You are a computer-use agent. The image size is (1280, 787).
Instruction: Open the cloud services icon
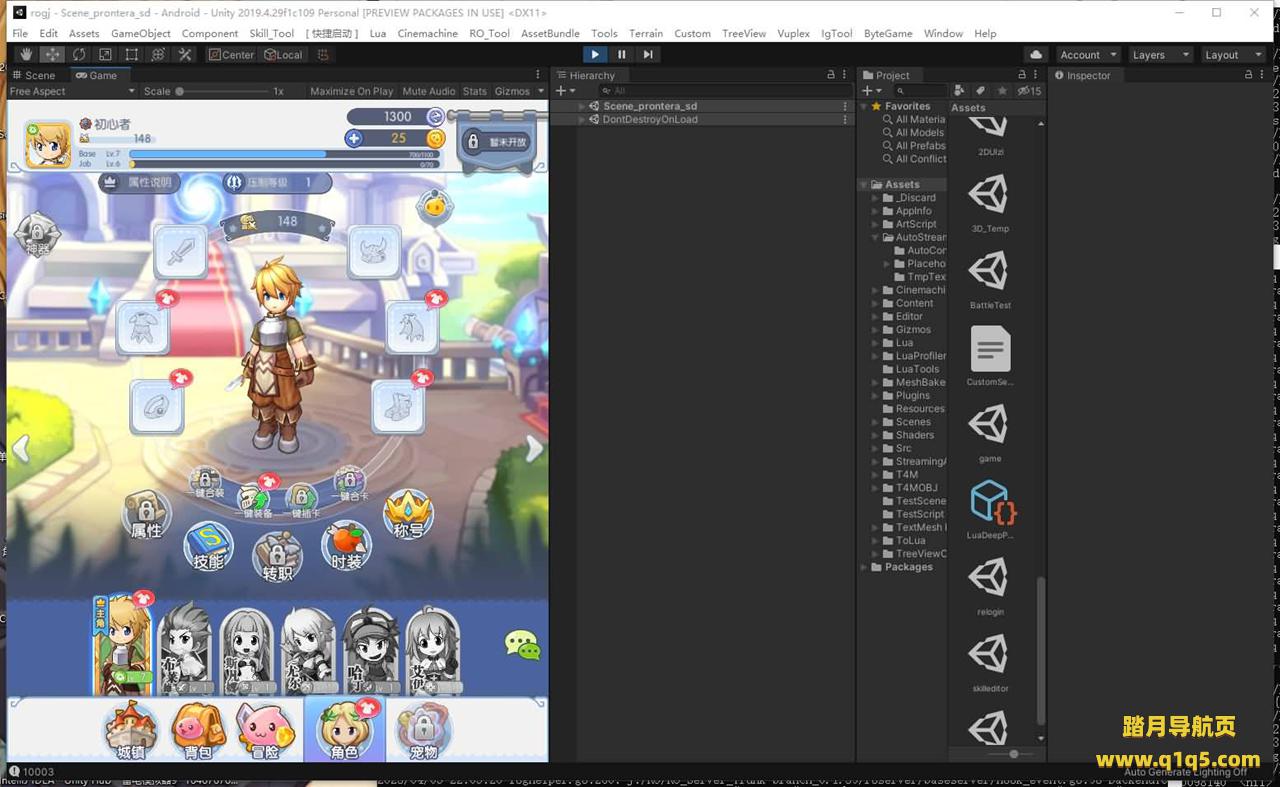1036,55
